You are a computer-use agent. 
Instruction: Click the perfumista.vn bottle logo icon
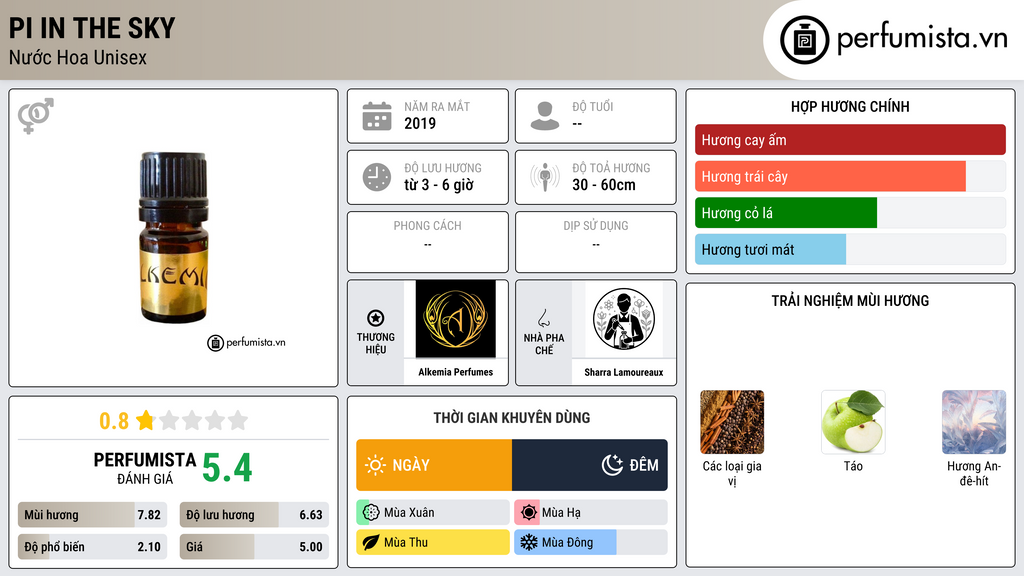point(805,40)
